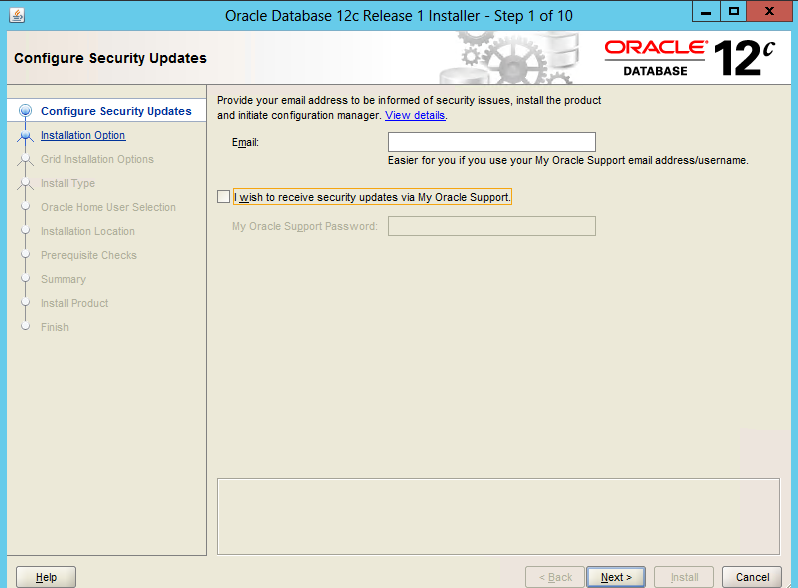This screenshot has height=588, width=798.
Task: Maximize the installer window
Action: click(x=733, y=13)
